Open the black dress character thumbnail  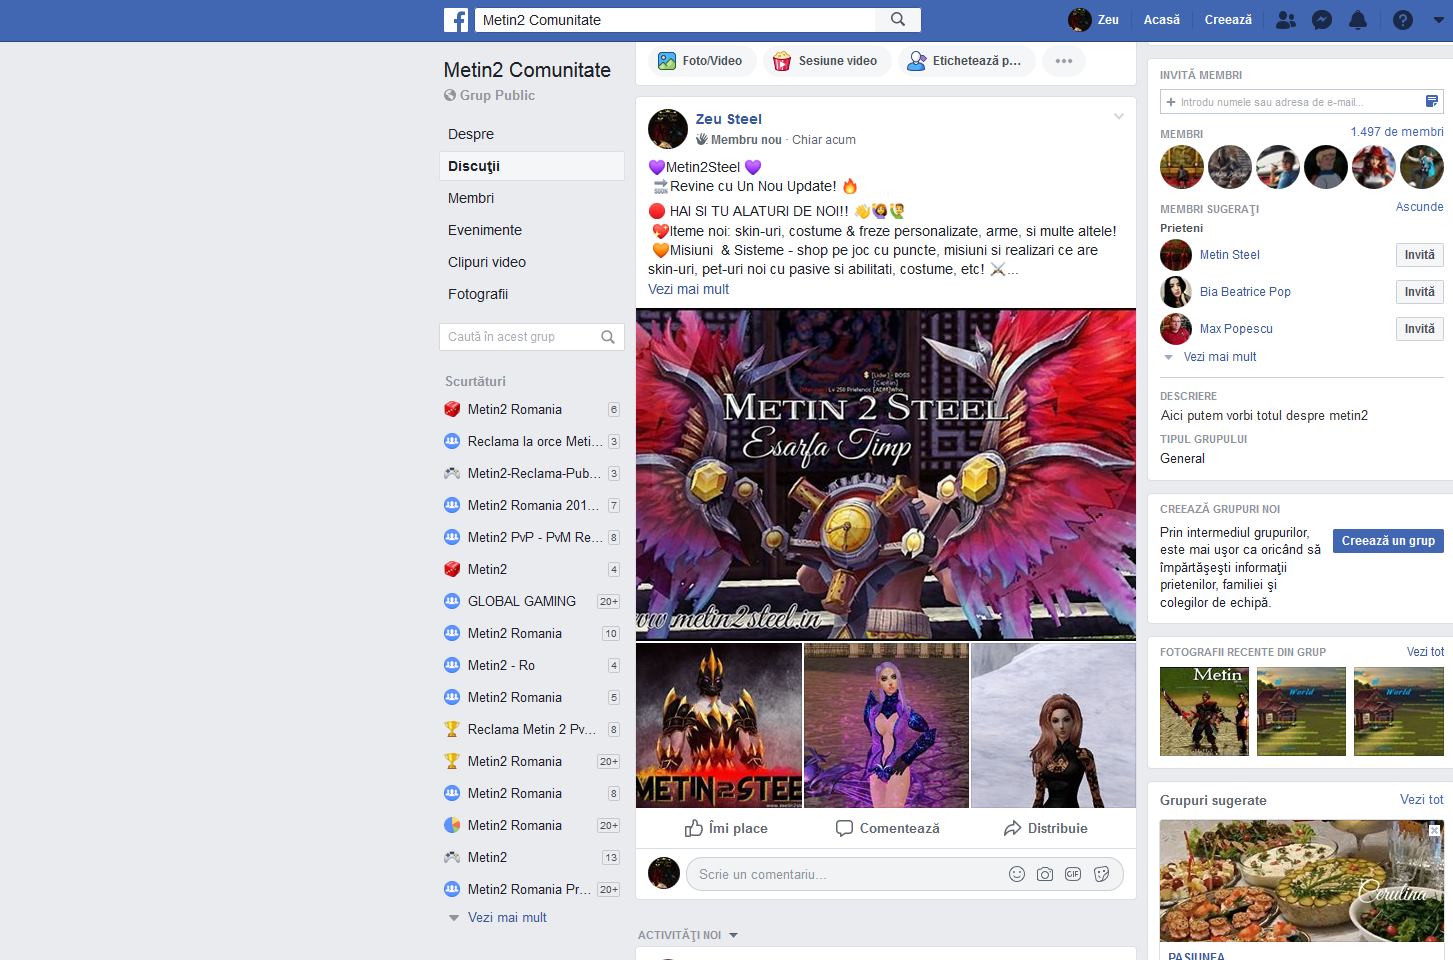click(x=1053, y=725)
